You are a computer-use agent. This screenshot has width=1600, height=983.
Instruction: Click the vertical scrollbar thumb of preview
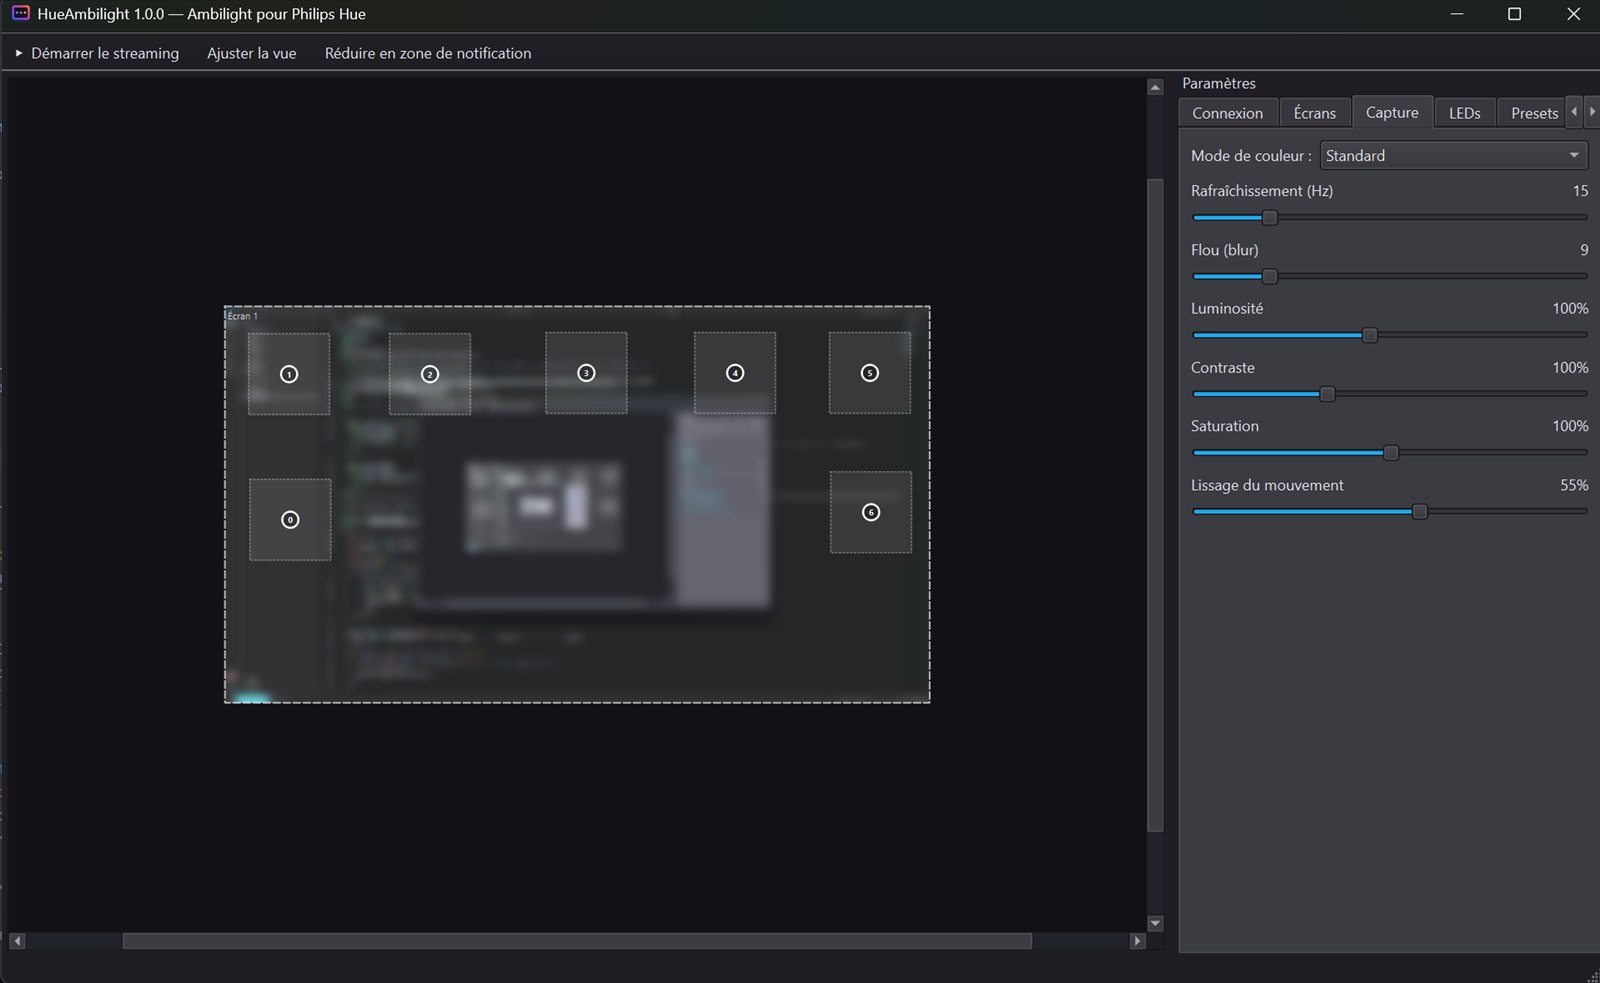pyautogui.click(x=1155, y=505)
